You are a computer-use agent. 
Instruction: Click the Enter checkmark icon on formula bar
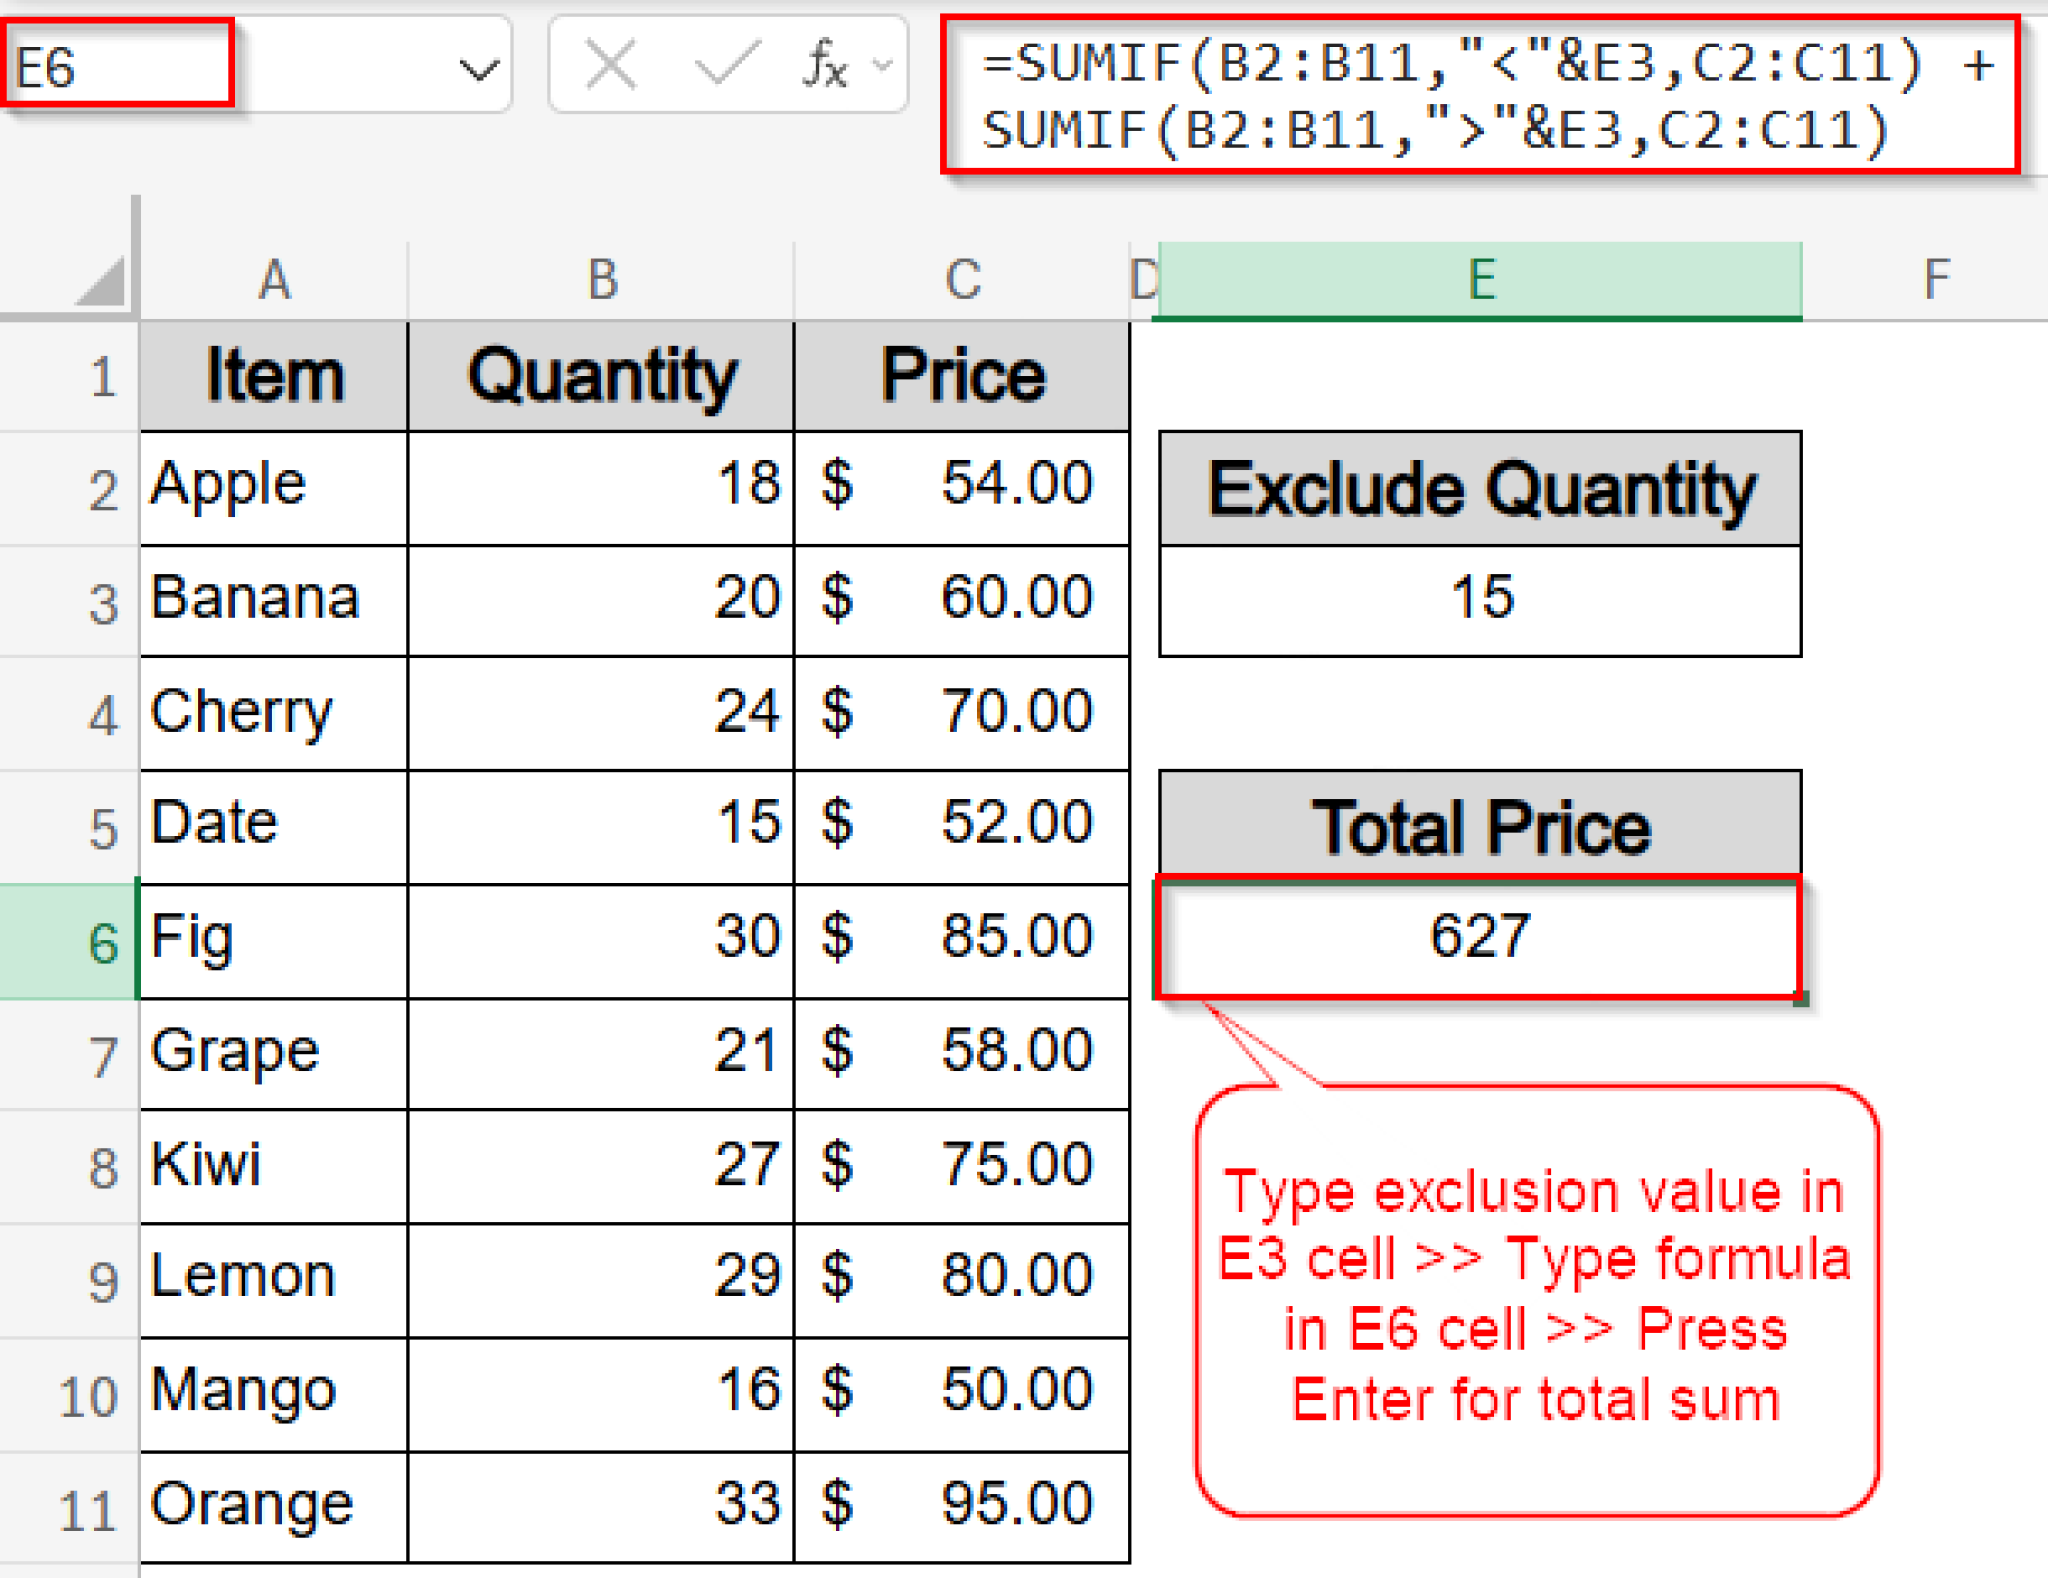pos(728,66)
